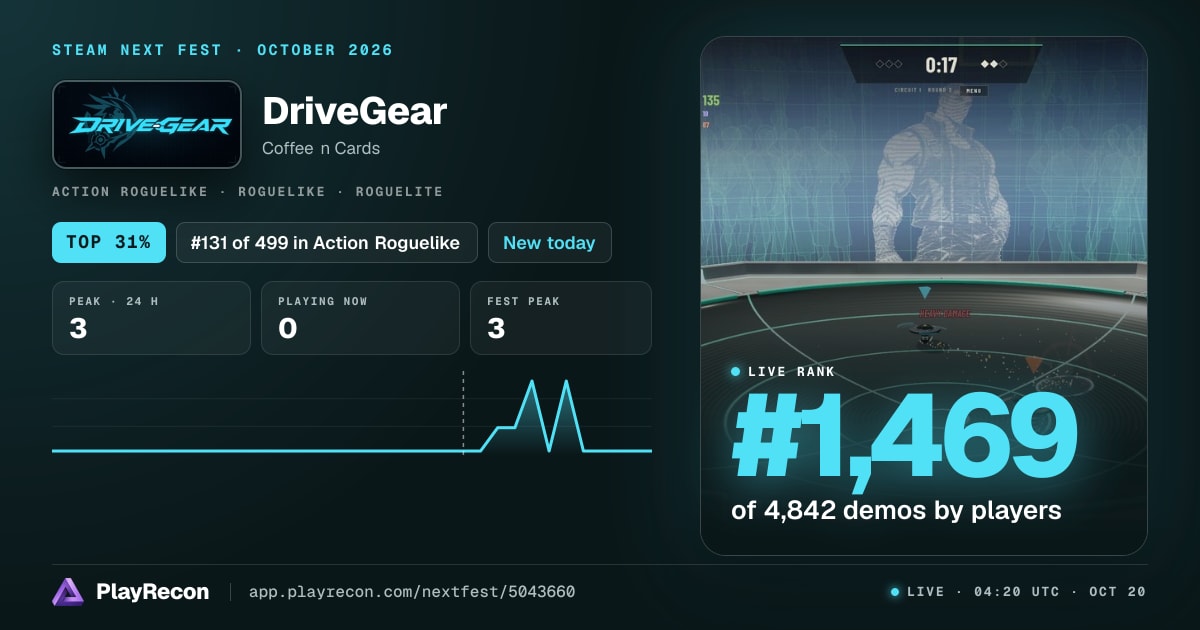Click the ROGUELITE genre tag
This screenshot has height=630, width=1200.
tap(399, 191)
